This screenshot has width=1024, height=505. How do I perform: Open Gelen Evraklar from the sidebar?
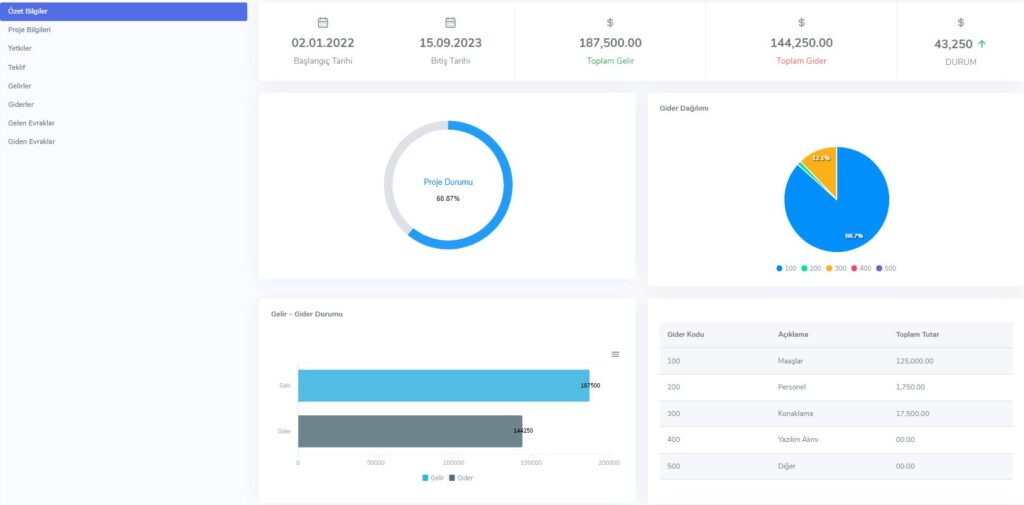[31, 123]
